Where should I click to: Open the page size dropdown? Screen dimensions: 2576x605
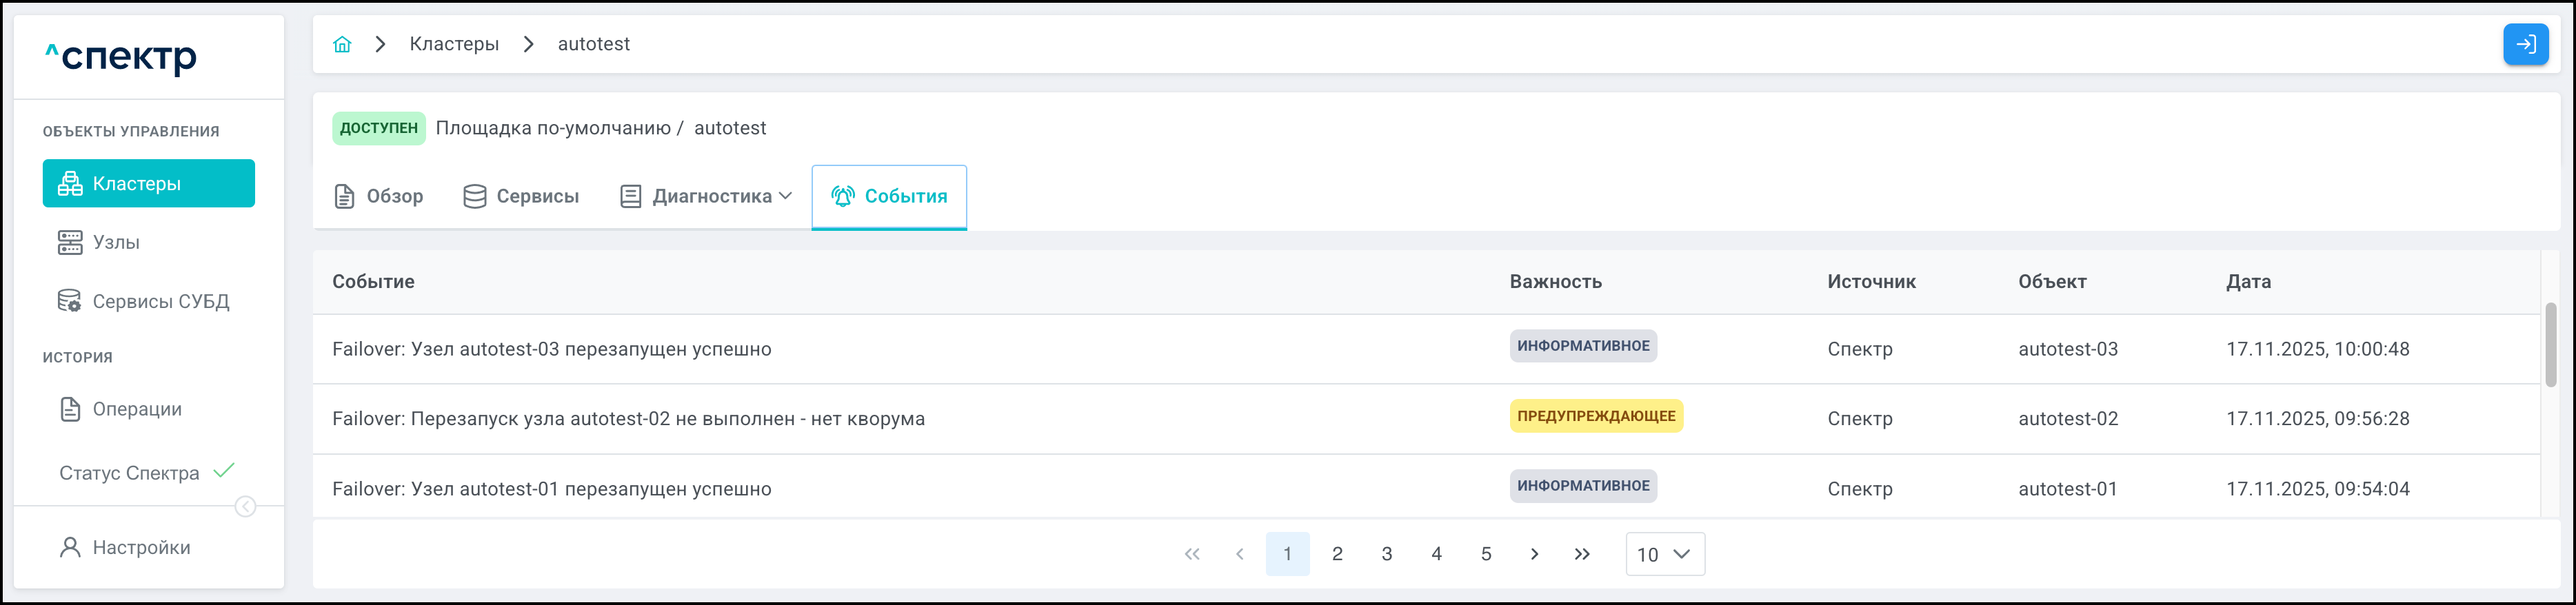[1664, 554]
